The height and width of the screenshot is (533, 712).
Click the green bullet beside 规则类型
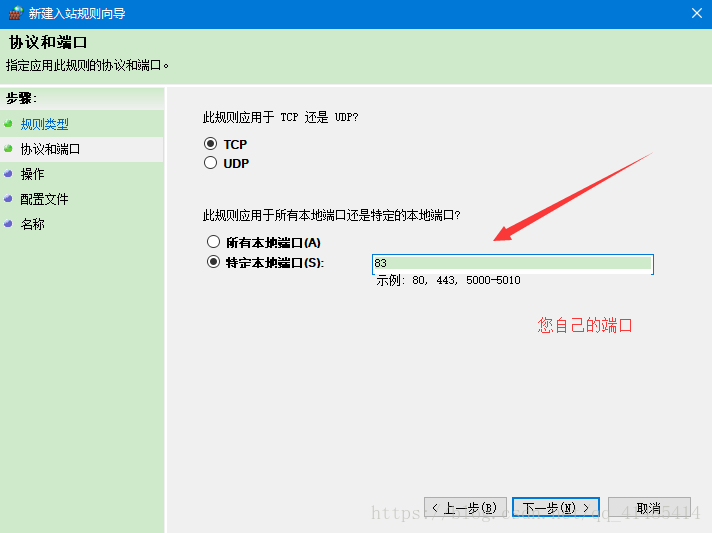coord(8,123)
